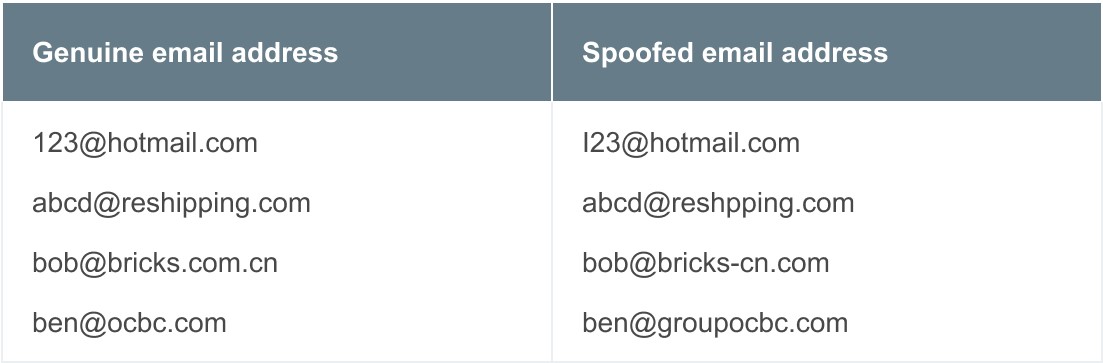Click 'bricks-cn.com' domain text
The image size is (1103, 363).
click(x=739, y=263)
